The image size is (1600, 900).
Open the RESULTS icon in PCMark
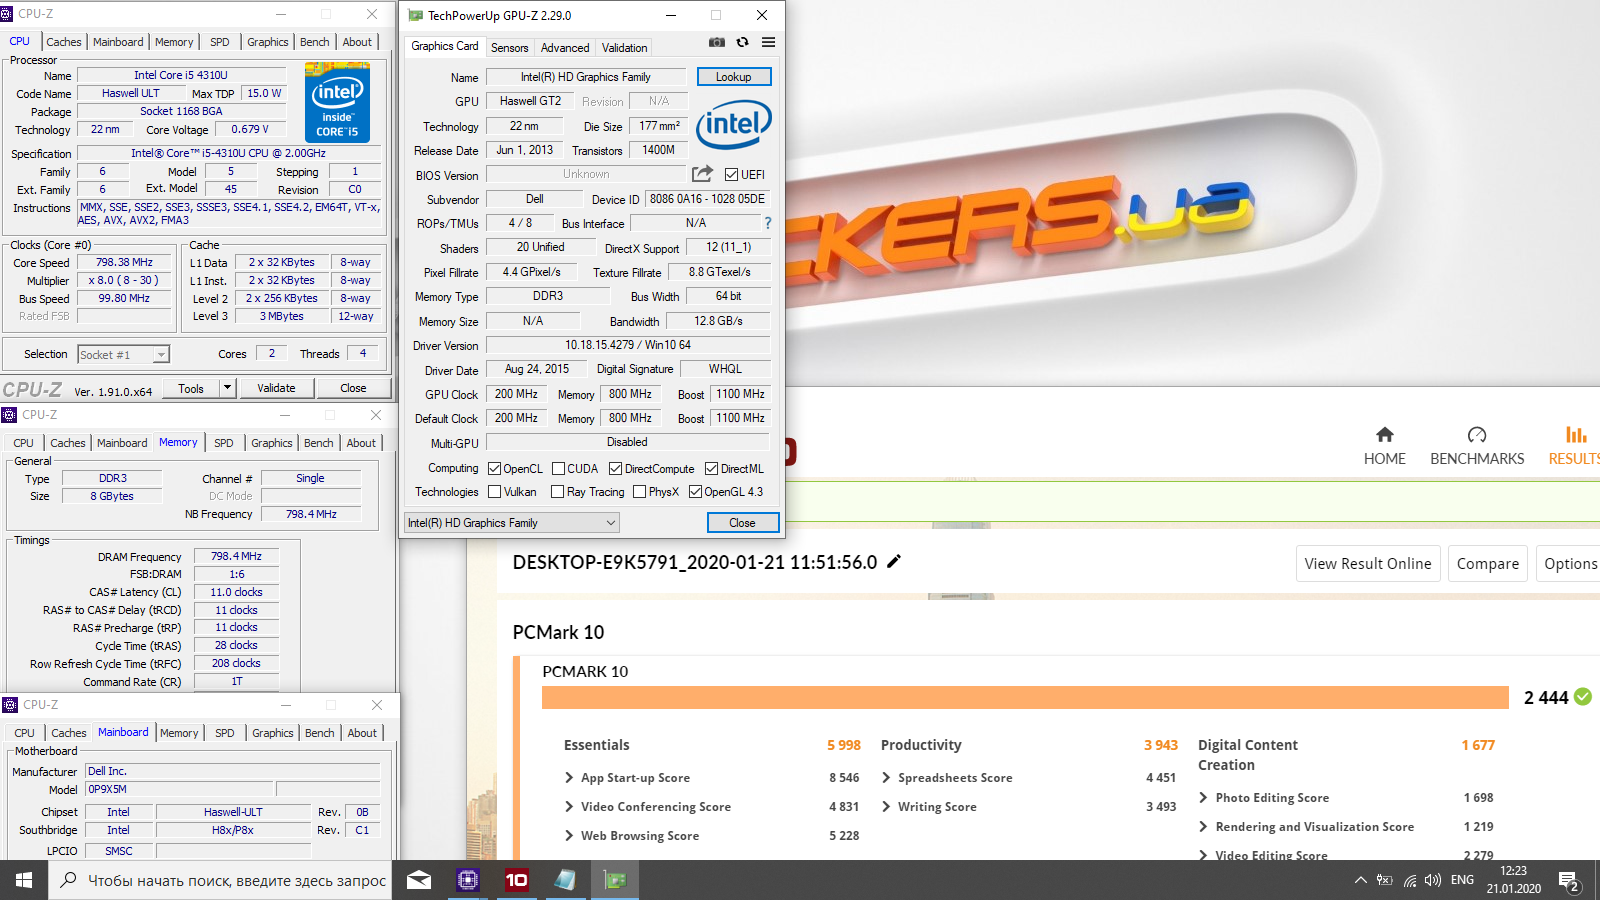(1576, 434)
